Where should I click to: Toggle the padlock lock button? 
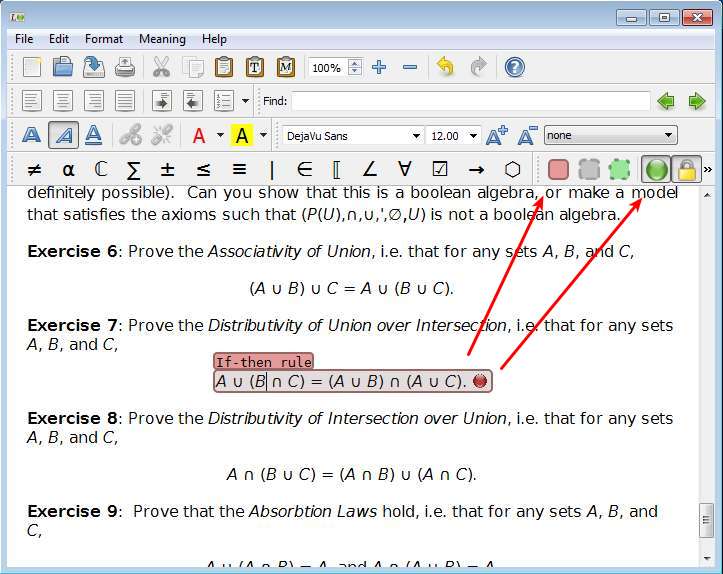point(686,170)
